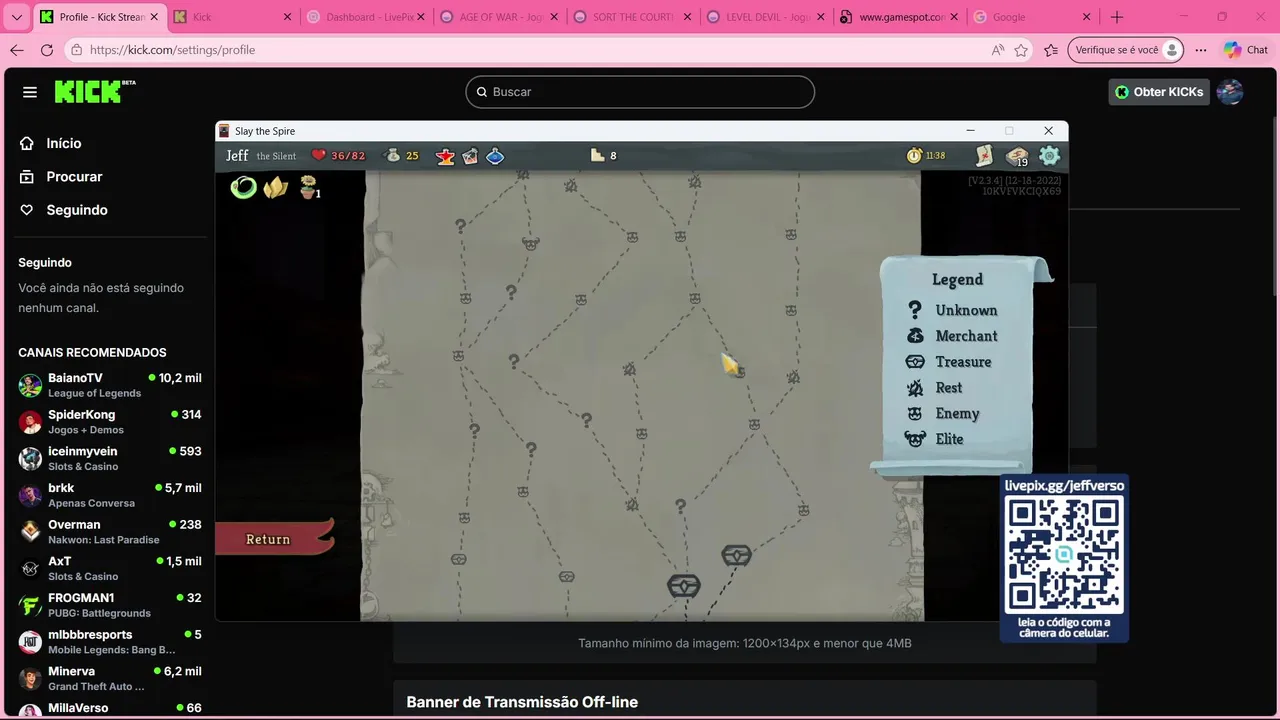Click the Buscar search field
Screen dimensions: 1280x720
click(640, 92)
